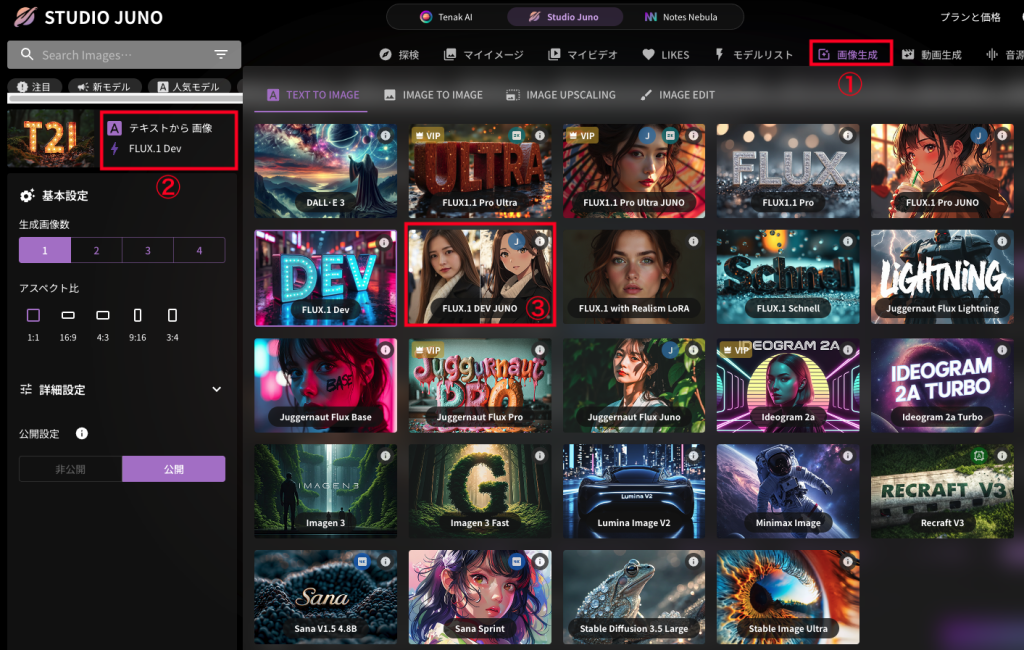This screenshot has height=650, width=1024.
Task: Open info icon on FLUX.1 Dev card
Action: click(385, 242)
